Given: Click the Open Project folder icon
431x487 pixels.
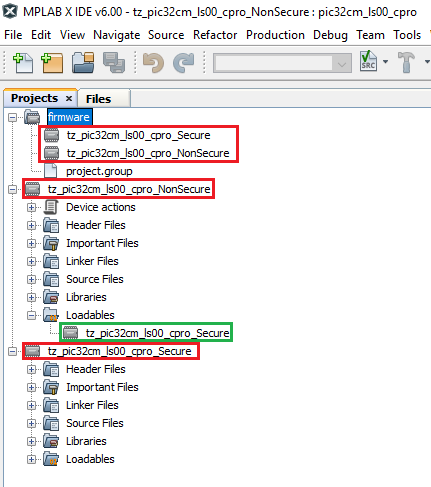Looking at the screenshot, I should (83, 62).
